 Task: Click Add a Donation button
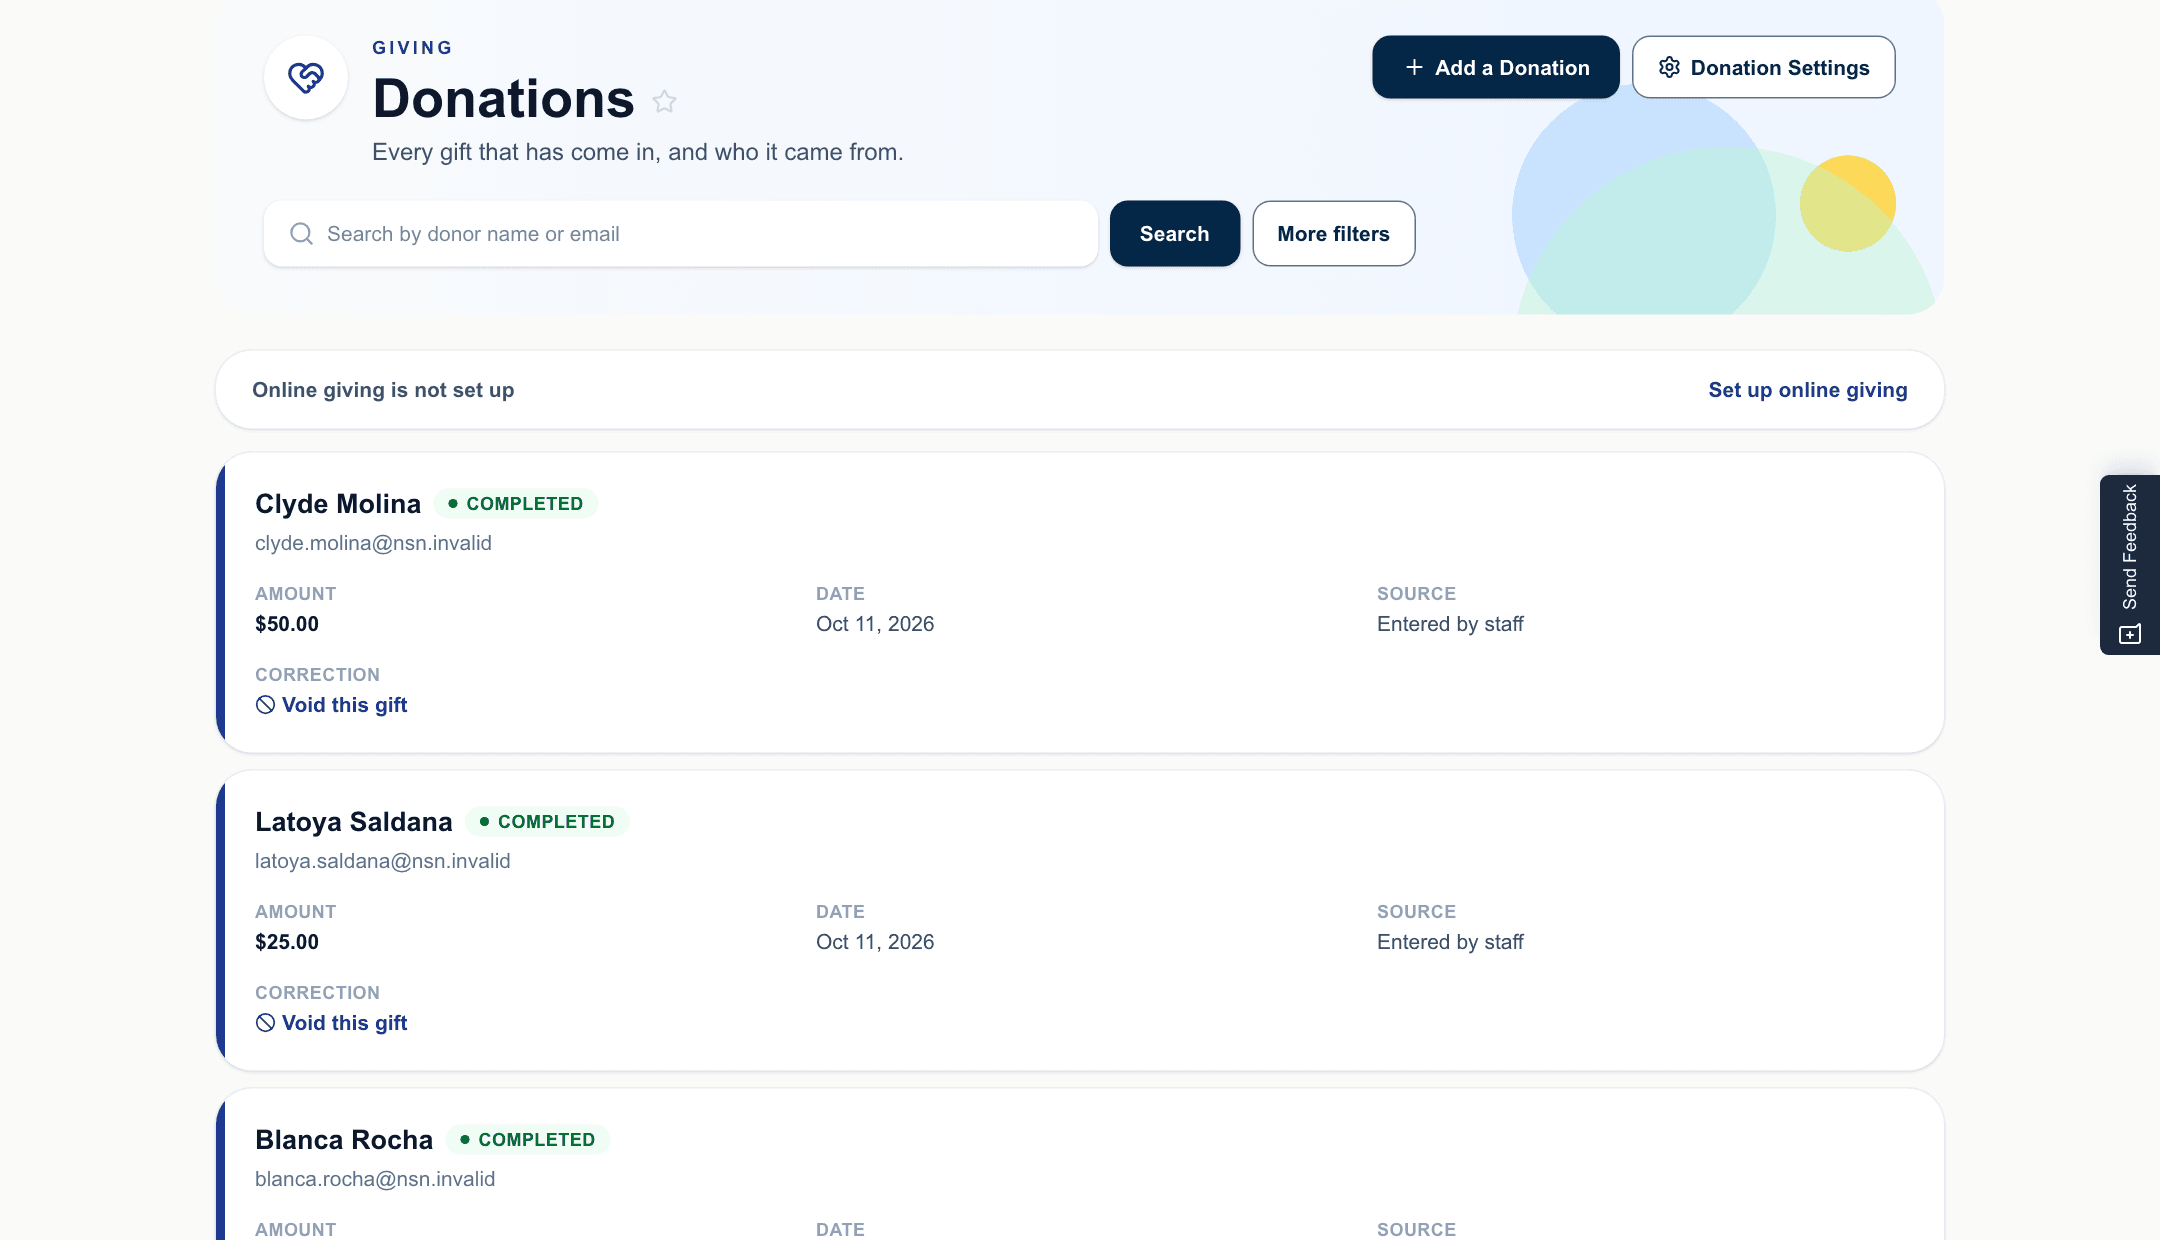(1496, 68)
